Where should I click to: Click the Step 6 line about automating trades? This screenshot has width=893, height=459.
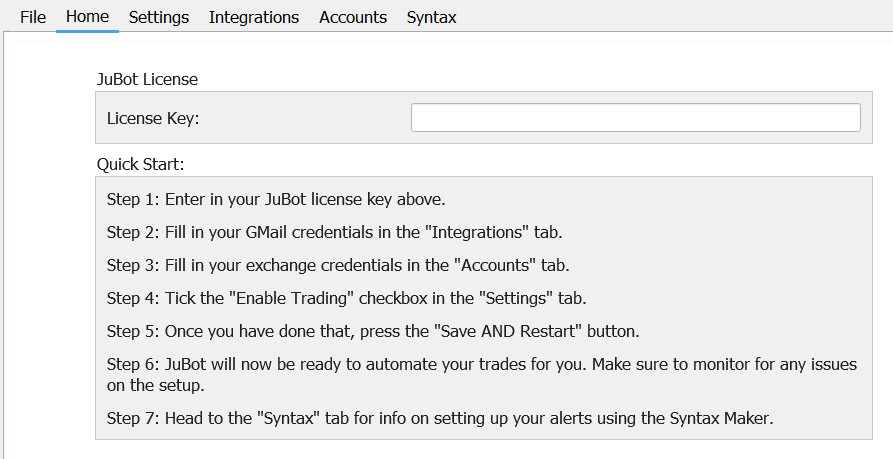[x=482, y=375]
